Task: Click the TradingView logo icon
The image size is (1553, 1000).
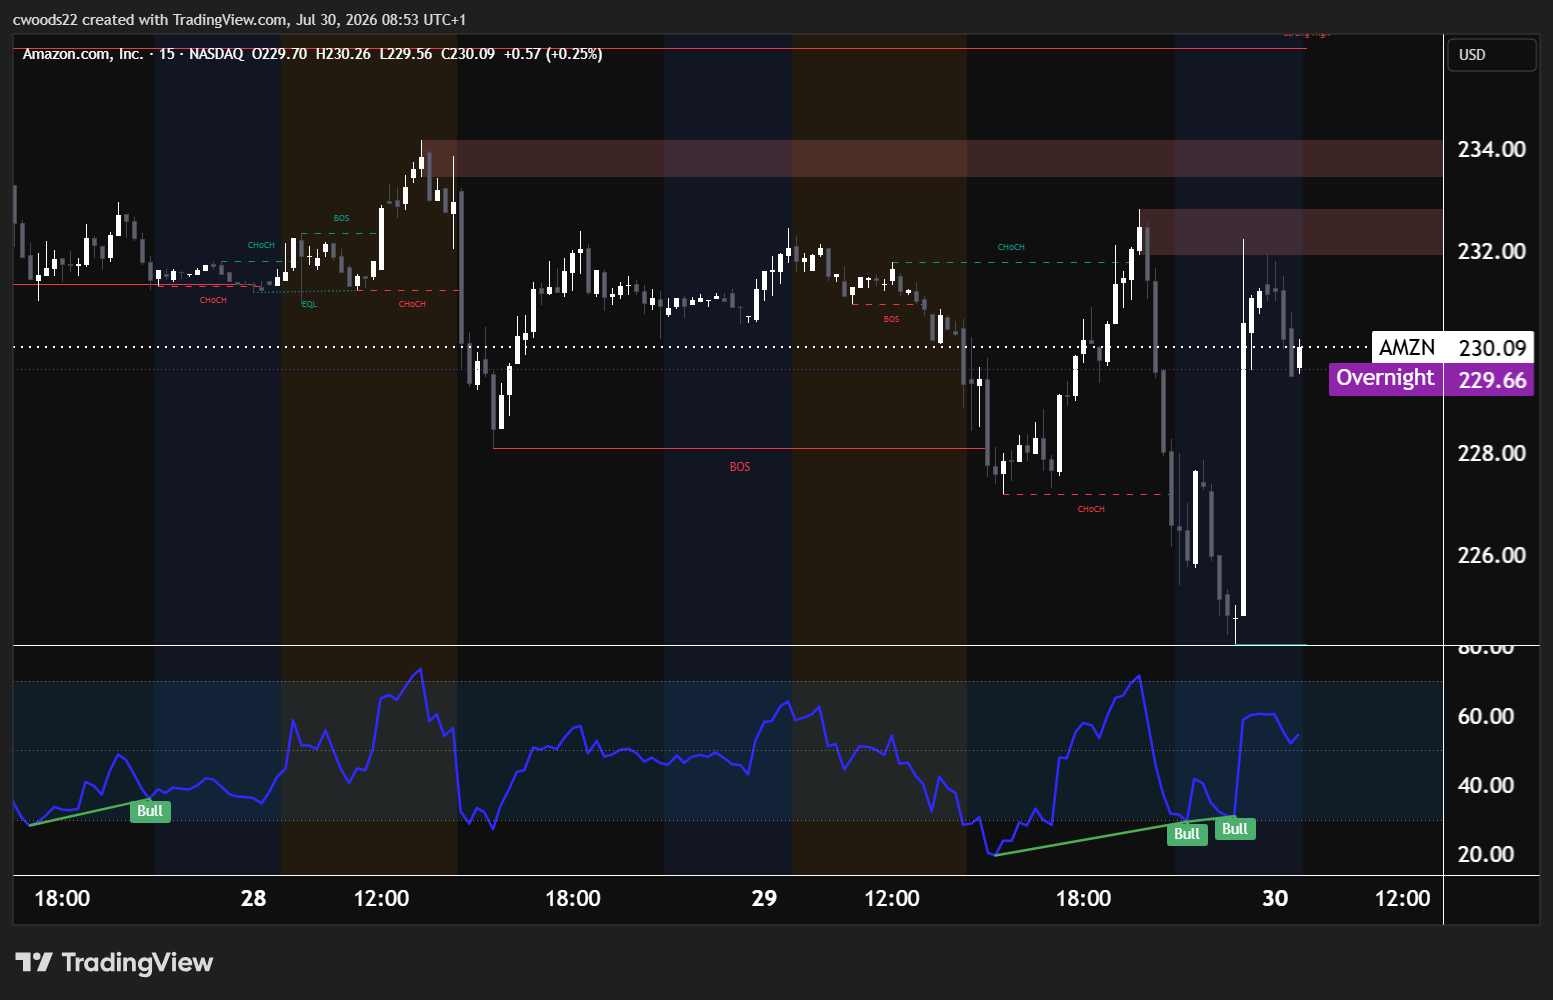Action: (34, 962)
